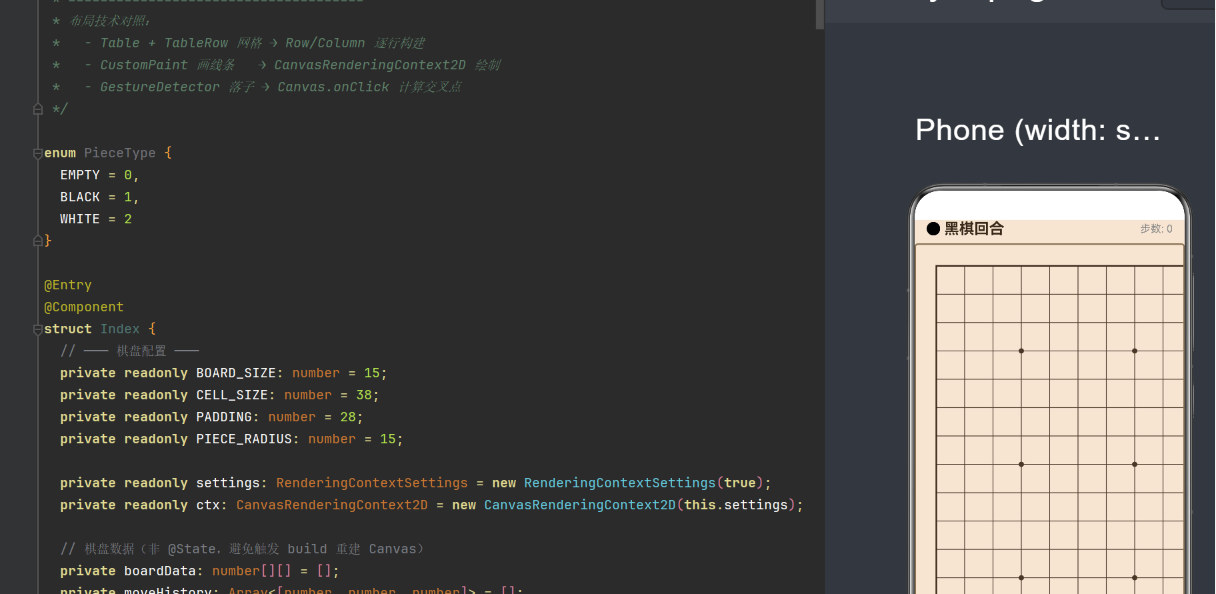
Task: Click the GestureDetector comment text
Action: 160,87
